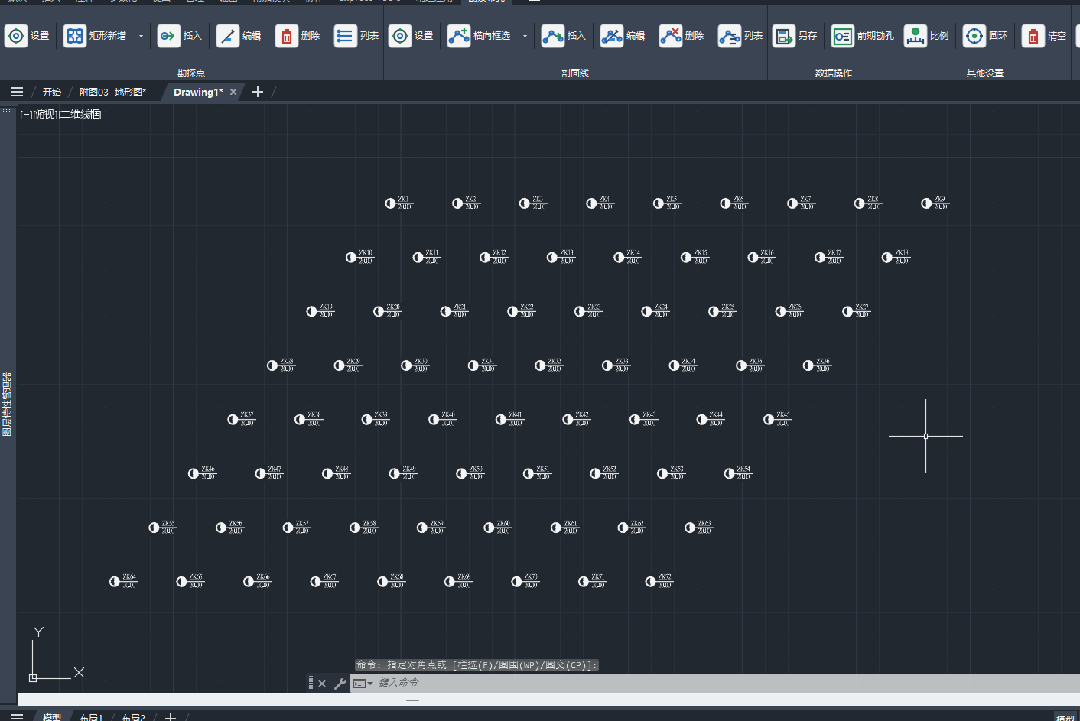Switch to the 布局1 layout tab
1080x721 pixels.
tap(91, 717)
